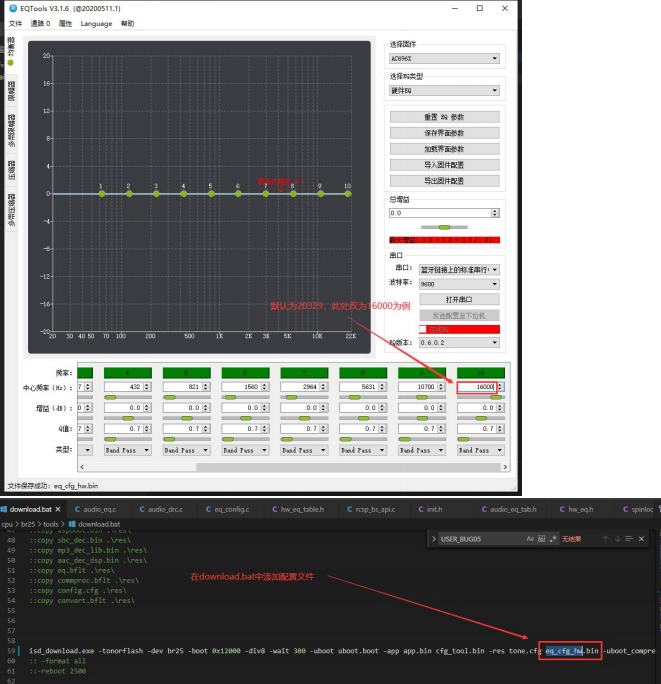
Task: Click stepper of center frequency 432
Action: [x=147, y=387]
